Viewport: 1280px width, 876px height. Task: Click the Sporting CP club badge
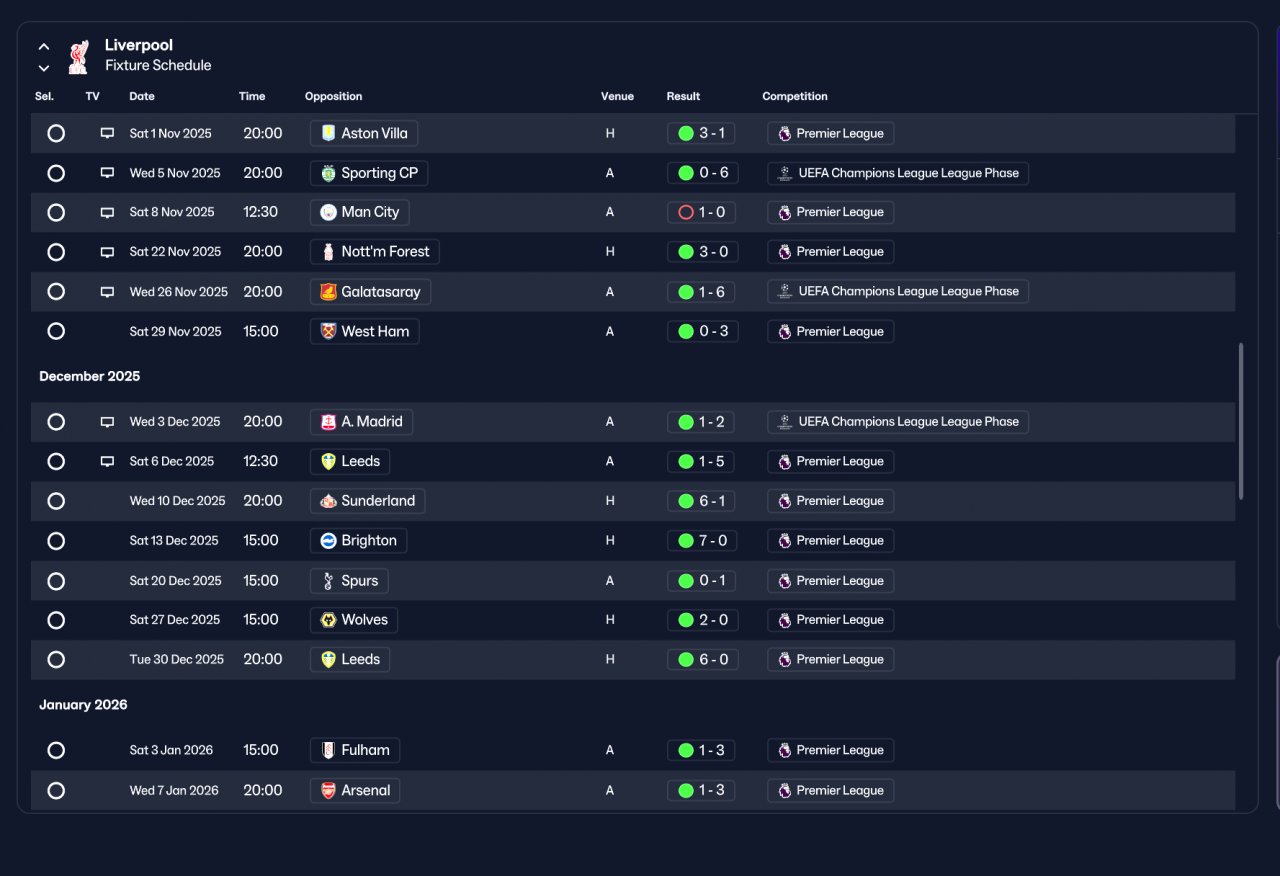328,173
